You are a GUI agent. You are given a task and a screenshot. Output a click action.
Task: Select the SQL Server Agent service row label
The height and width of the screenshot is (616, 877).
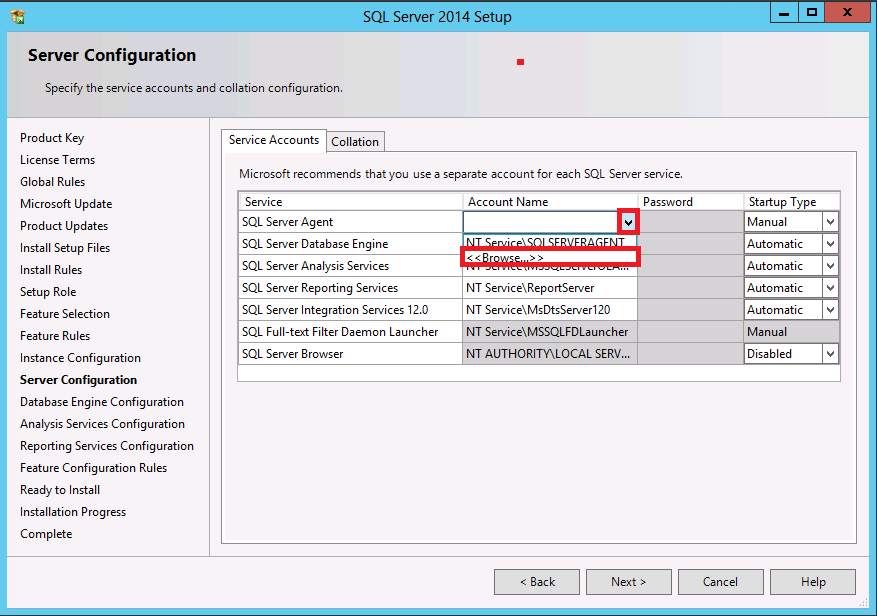(x=287, y=222)
